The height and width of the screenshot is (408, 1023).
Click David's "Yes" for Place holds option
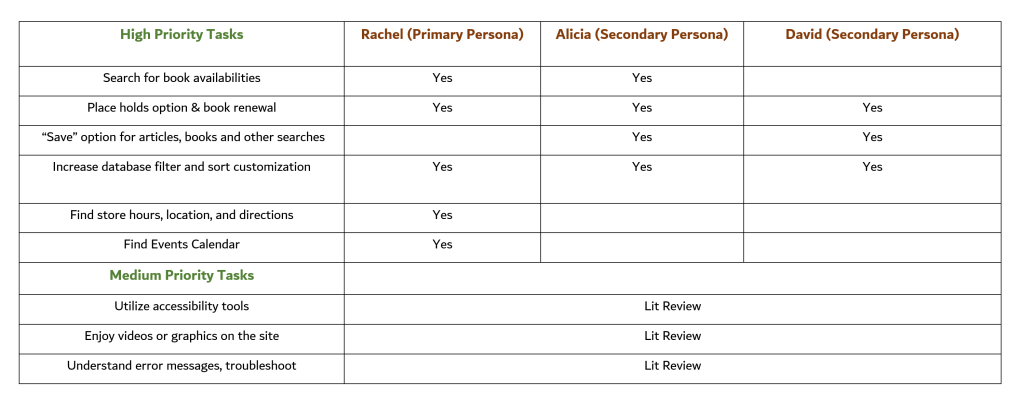point(872,108)
